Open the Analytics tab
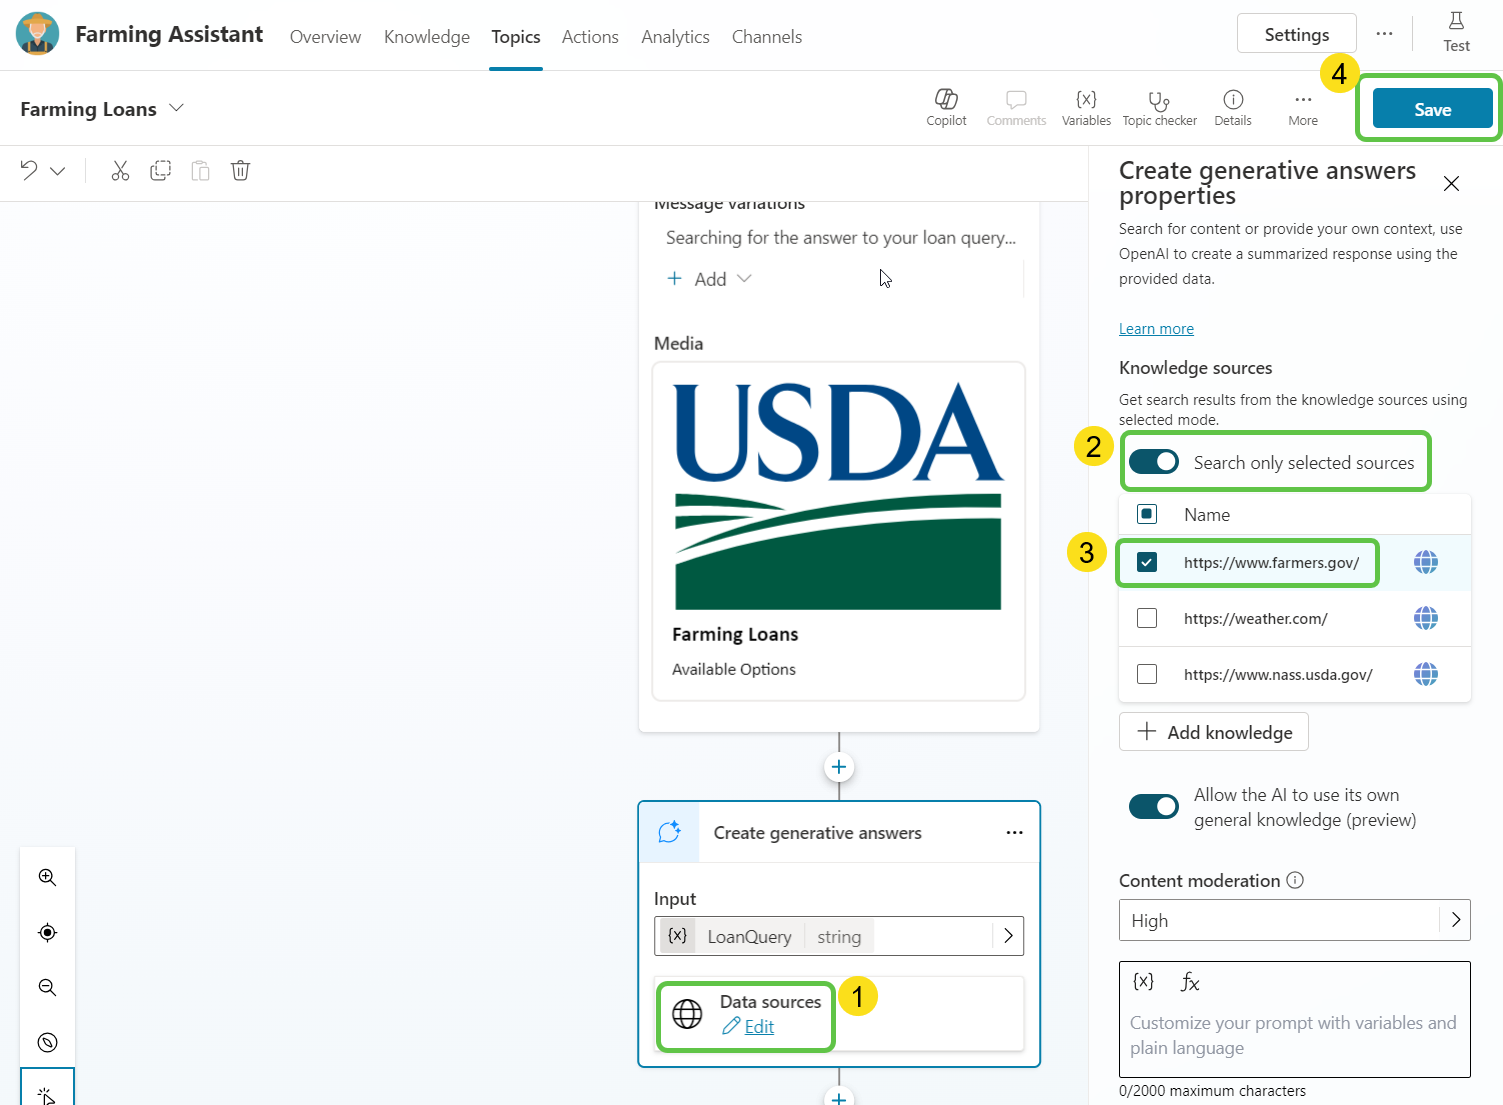The height and width of the screenshot is (1105, 1503). (x=675, y=37)
